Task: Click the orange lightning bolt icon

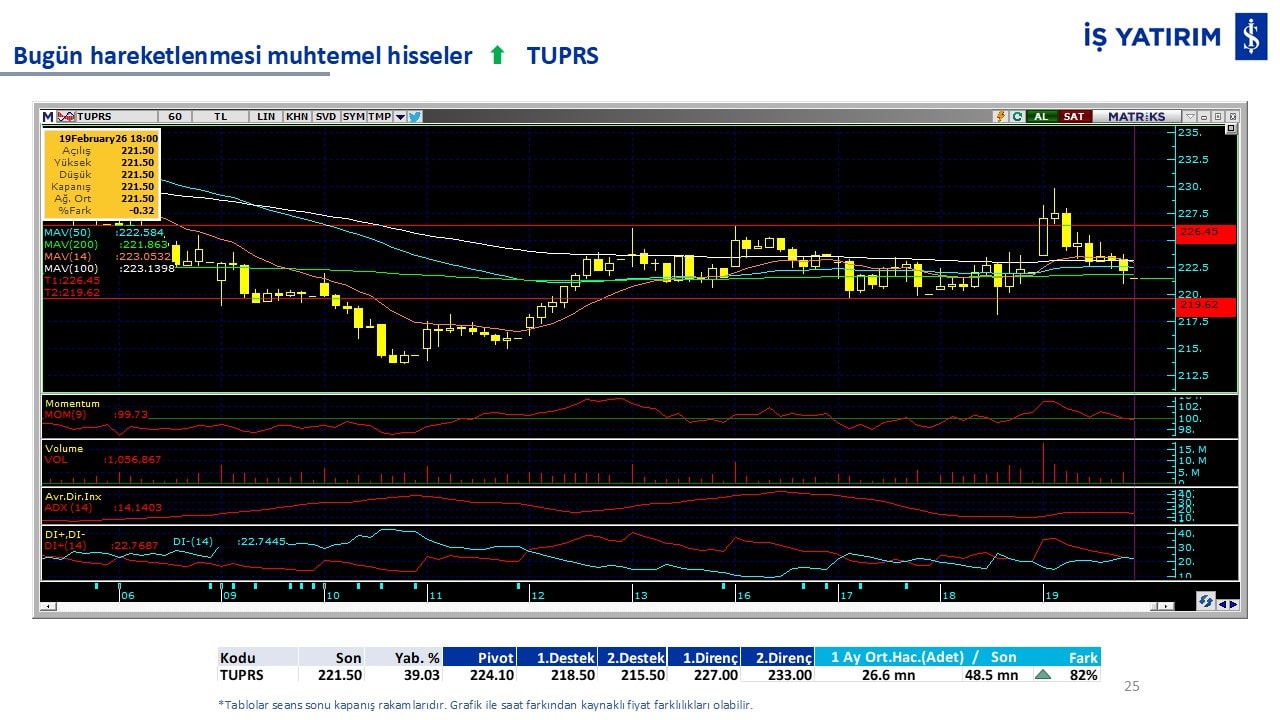Action: (999, 116)
